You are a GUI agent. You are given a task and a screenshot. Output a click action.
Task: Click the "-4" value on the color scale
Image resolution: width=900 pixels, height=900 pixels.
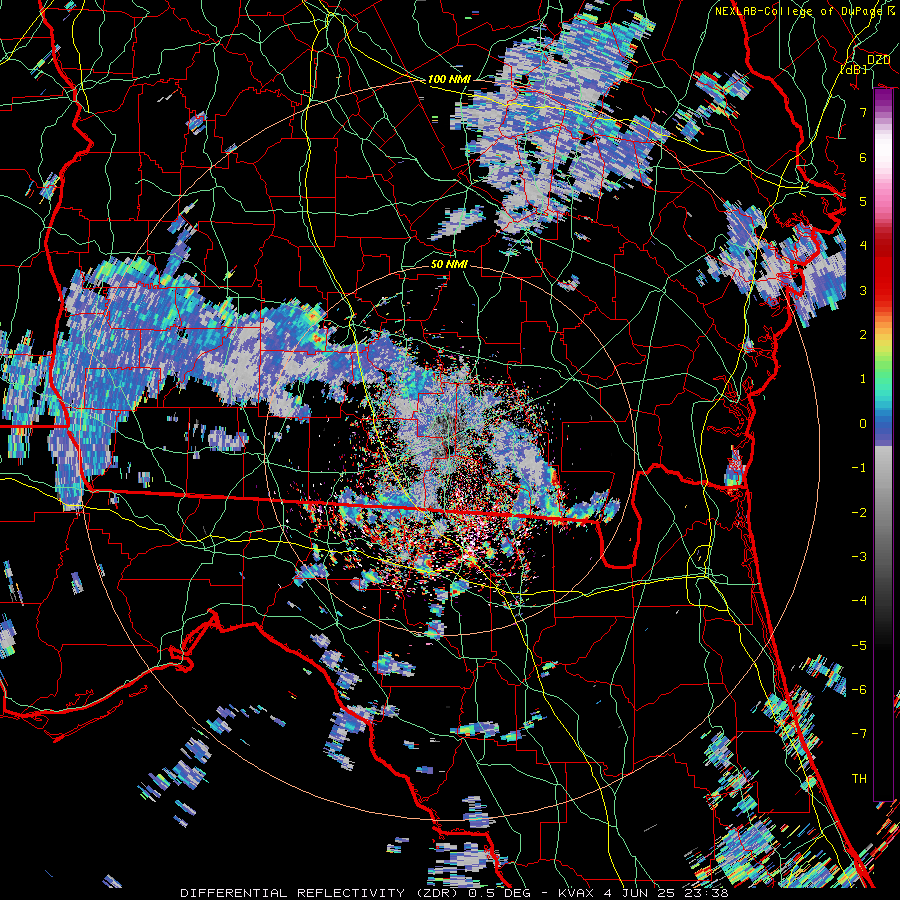tap(859, 601)
